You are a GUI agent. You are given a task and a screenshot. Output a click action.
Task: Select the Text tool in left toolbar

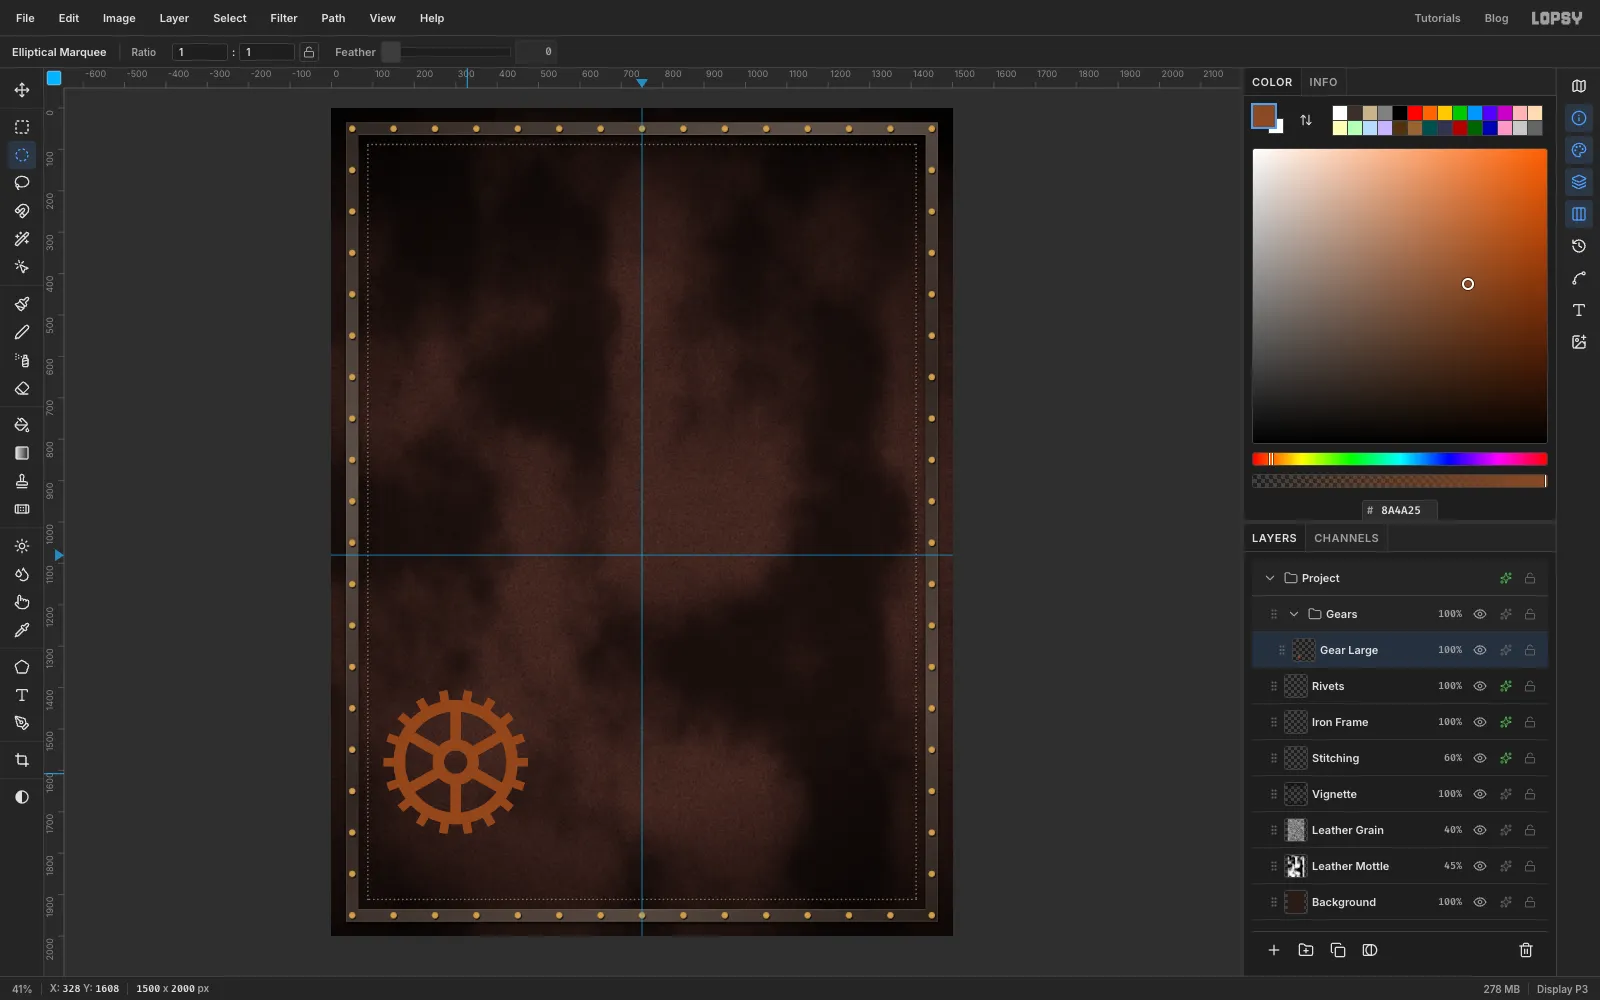(22, 695)
